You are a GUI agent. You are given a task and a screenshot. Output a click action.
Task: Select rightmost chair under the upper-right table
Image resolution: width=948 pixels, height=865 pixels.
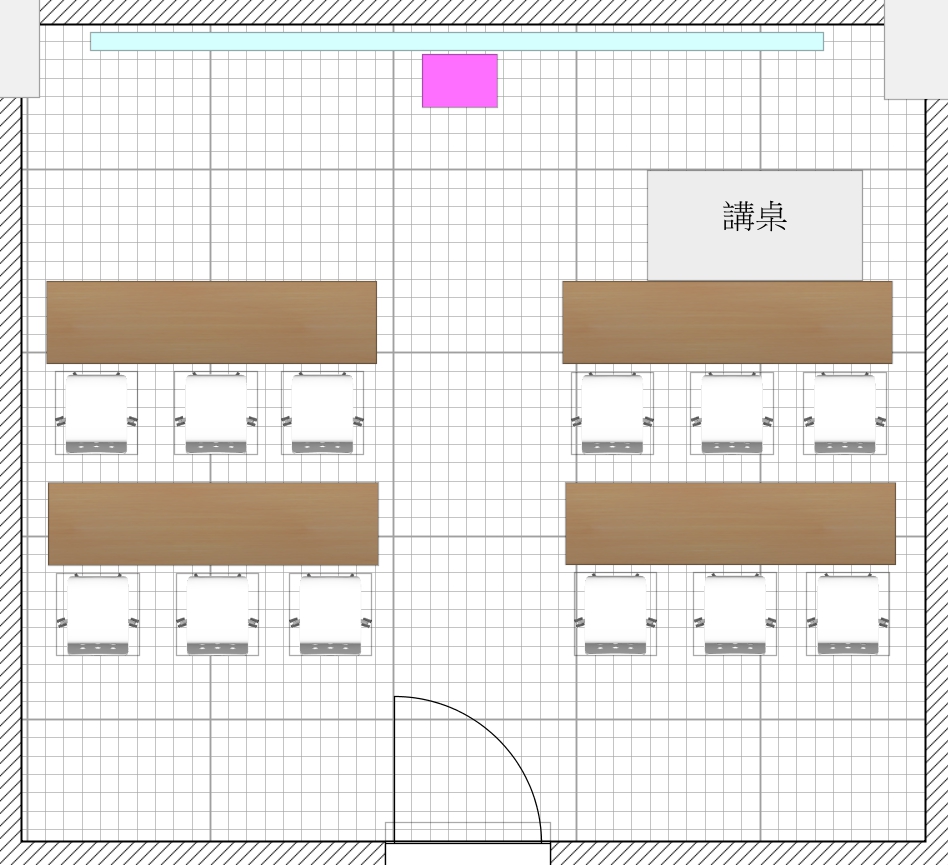pyautogui.click(x=845, y=413)
